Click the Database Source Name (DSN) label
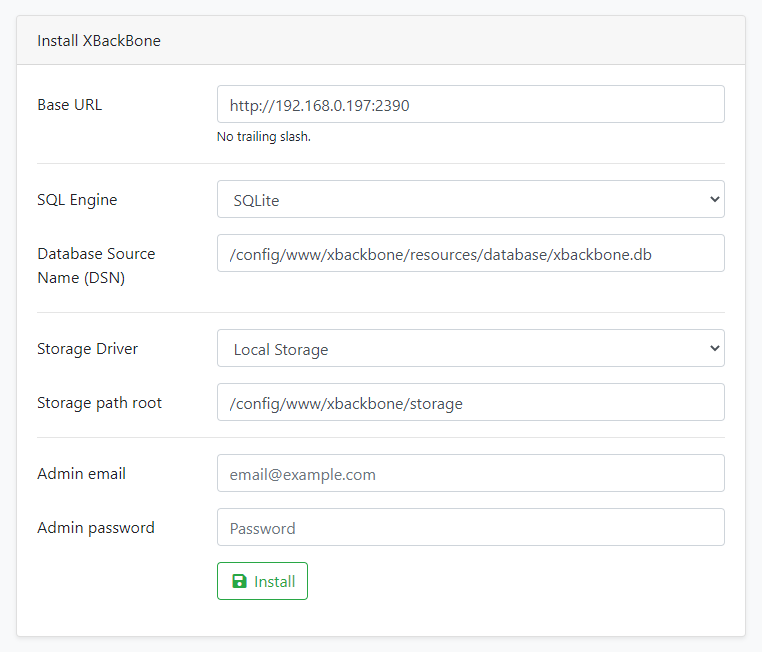 (x=96, y=266)
